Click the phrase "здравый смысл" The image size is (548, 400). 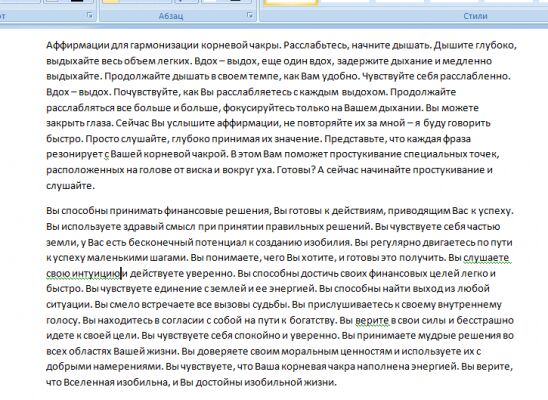(159, 227)
